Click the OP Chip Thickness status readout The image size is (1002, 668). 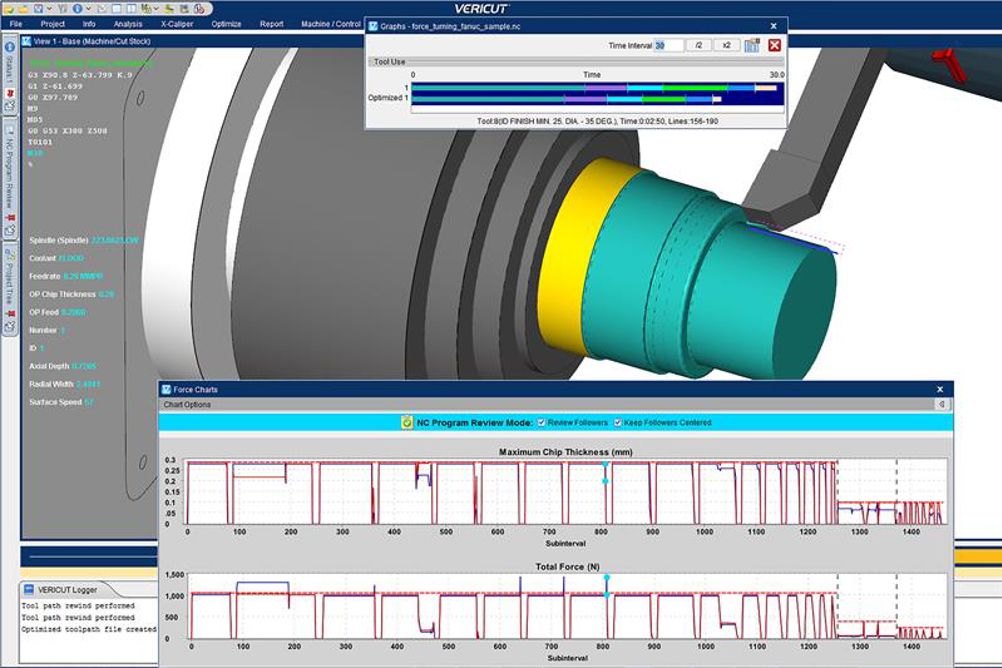point(72,294)
